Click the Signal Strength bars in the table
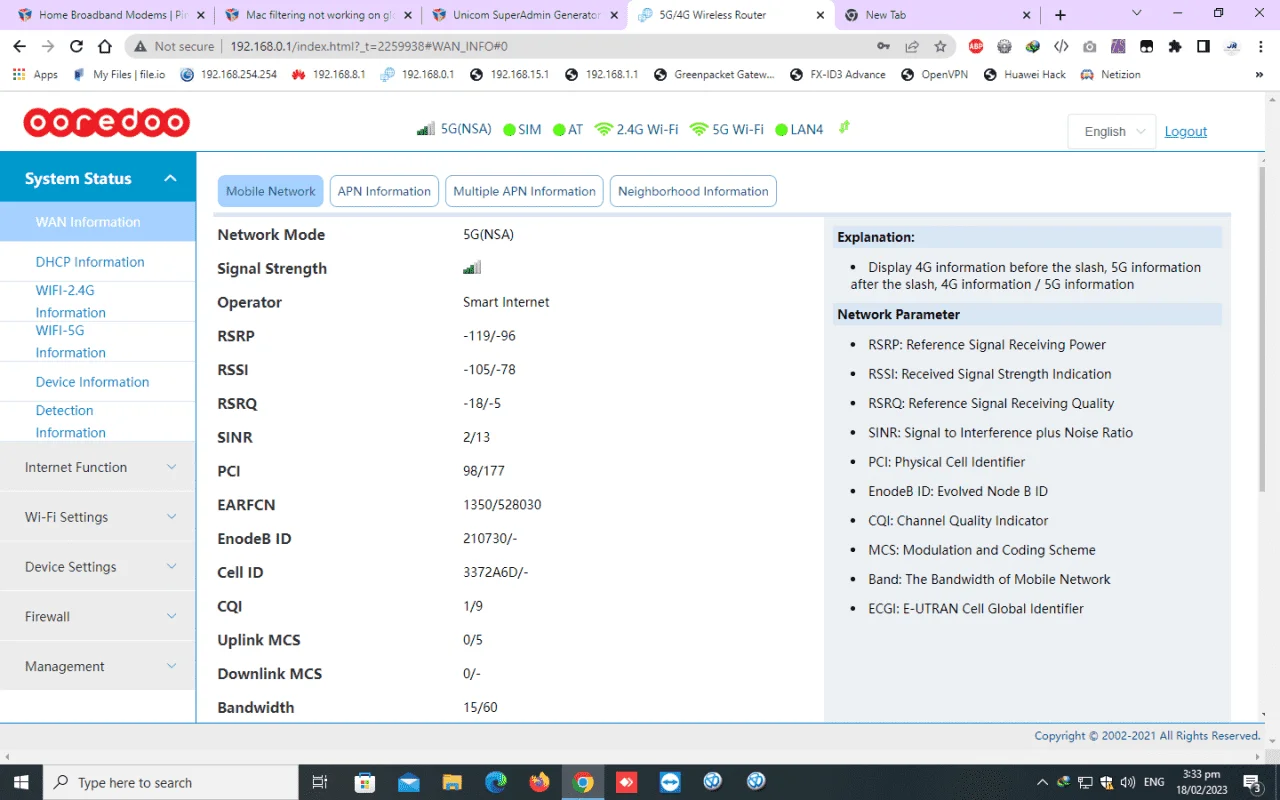The height and width of the screenshot is (800, 1280). [472, 268]
